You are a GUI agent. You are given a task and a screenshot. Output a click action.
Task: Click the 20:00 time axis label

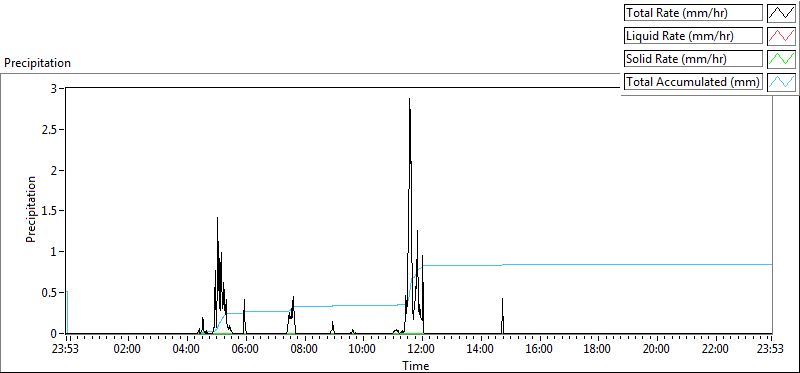657,350
